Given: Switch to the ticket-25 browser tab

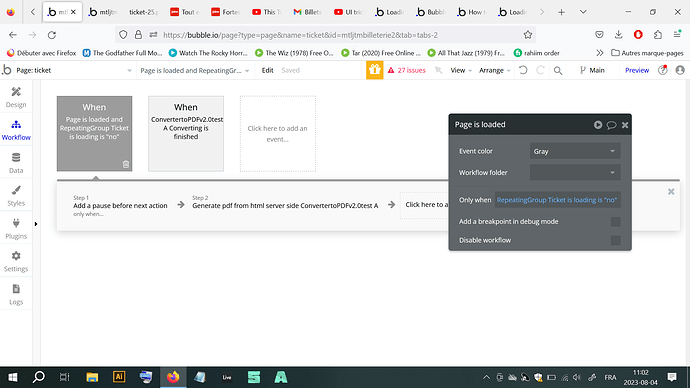Looking at the screenshot, I should tap(143, 12).
